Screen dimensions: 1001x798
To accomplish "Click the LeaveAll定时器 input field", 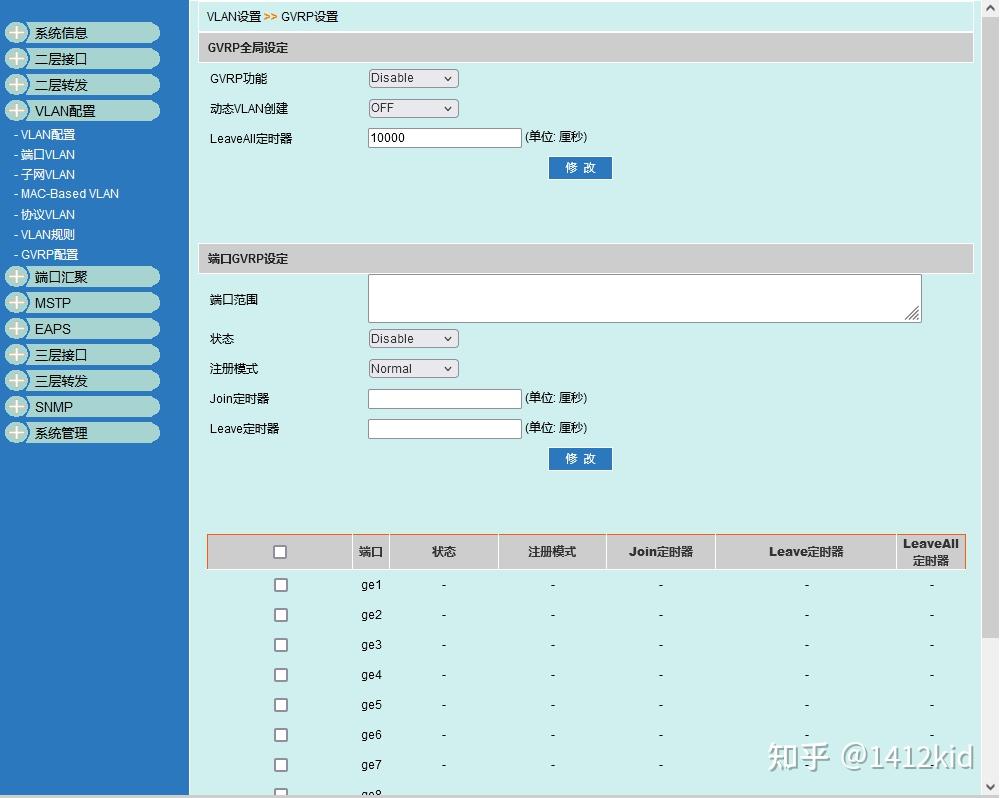I will point(444,138).
